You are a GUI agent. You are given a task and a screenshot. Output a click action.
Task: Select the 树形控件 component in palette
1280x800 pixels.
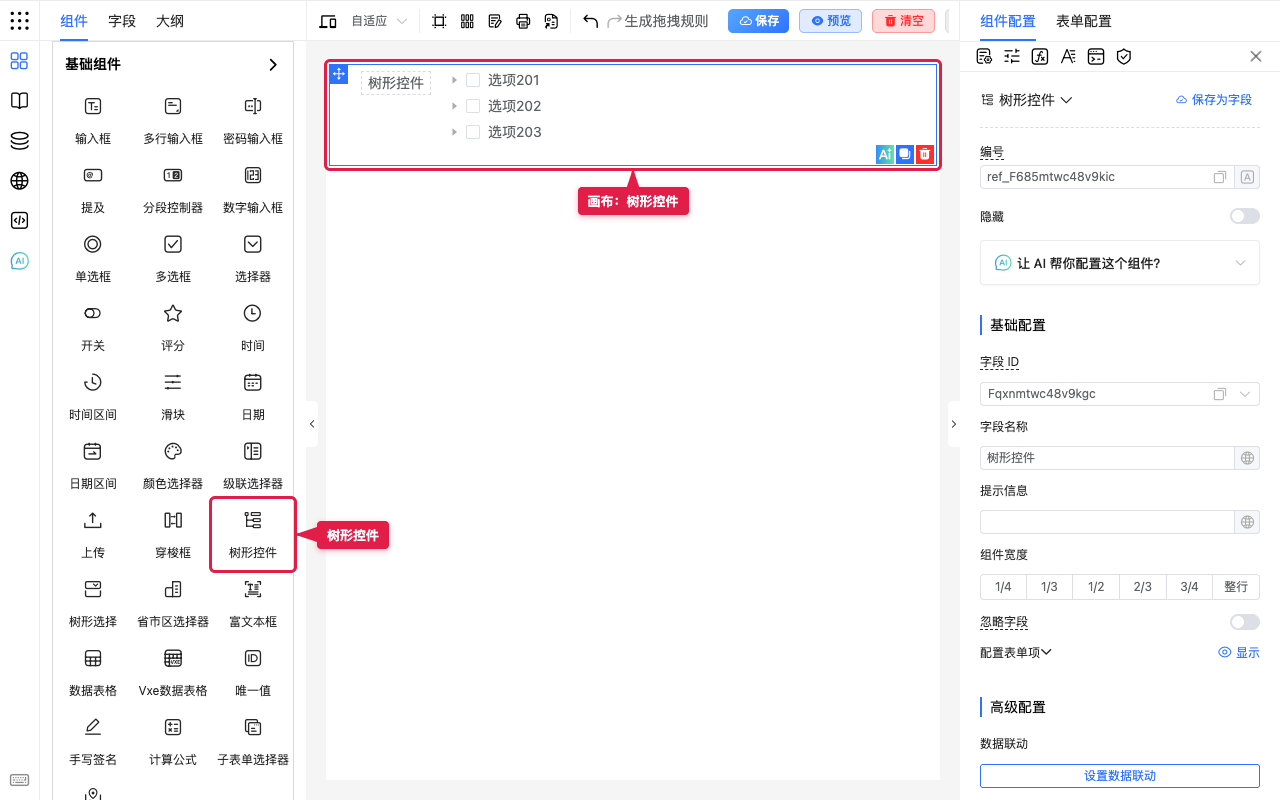(x=253, y=534)
